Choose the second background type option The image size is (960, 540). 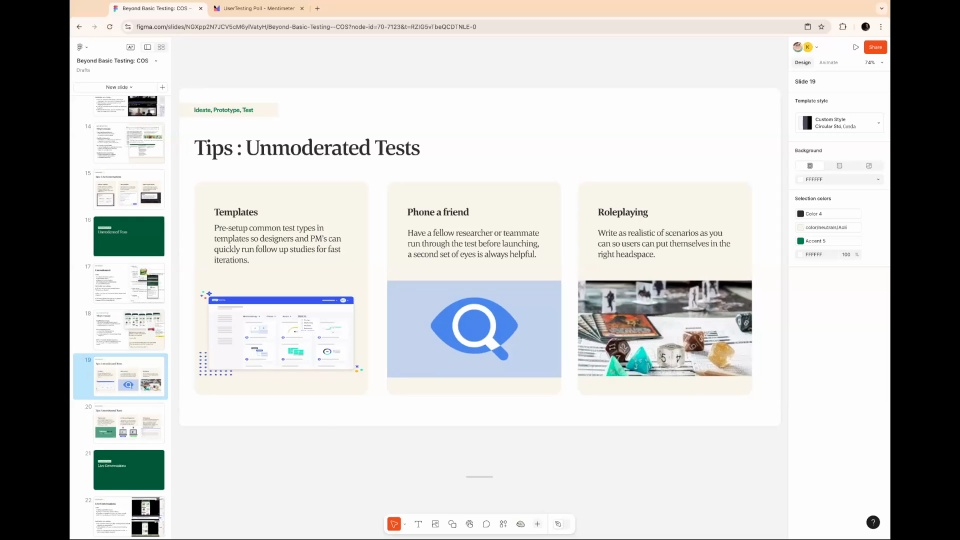839,166
